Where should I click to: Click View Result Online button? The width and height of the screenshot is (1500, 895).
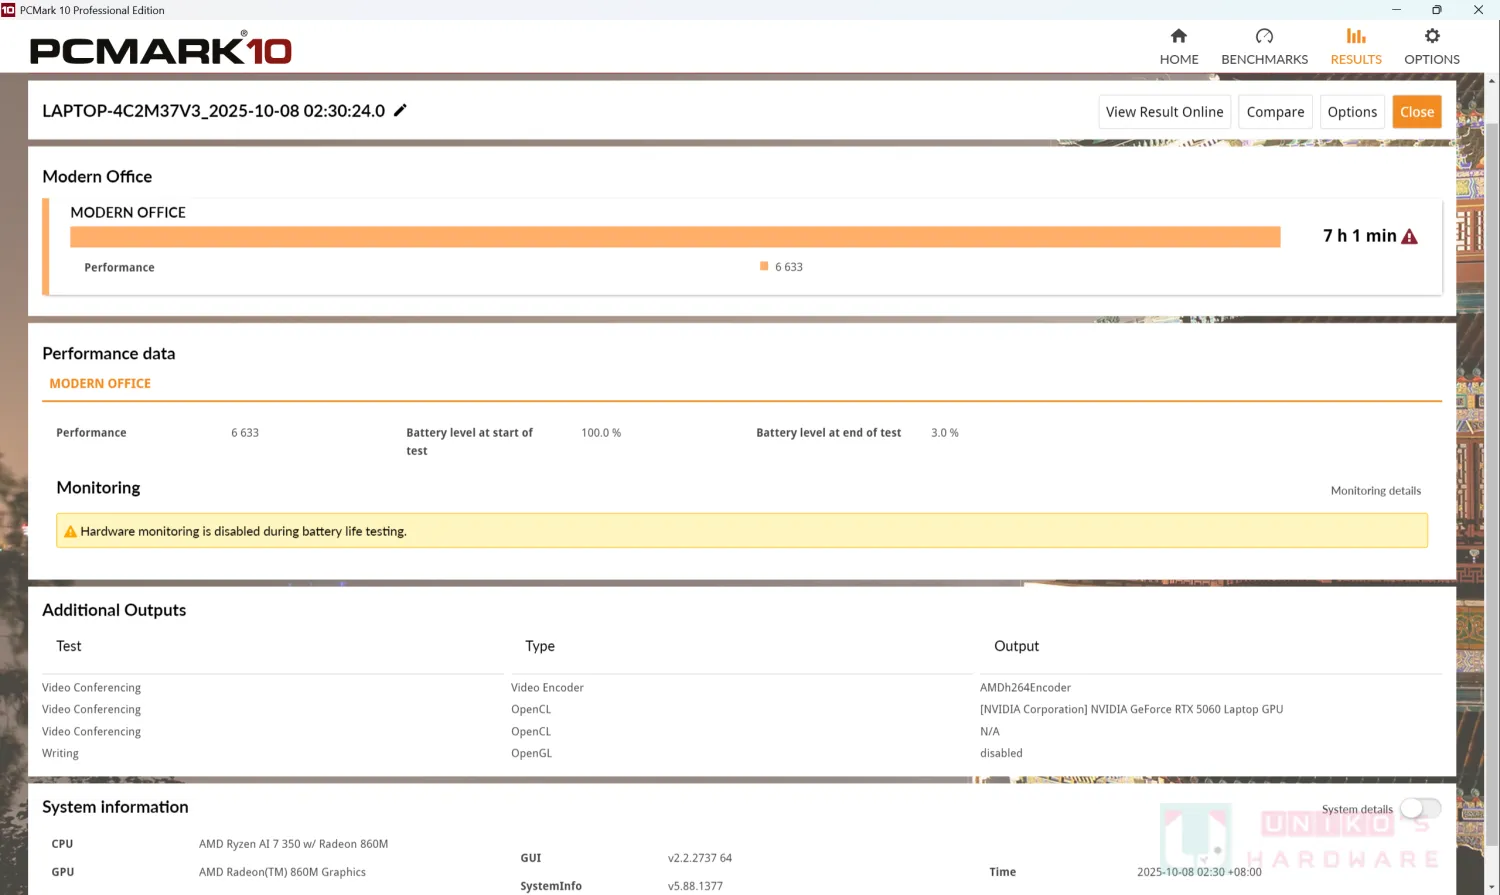pos(1164,112)
